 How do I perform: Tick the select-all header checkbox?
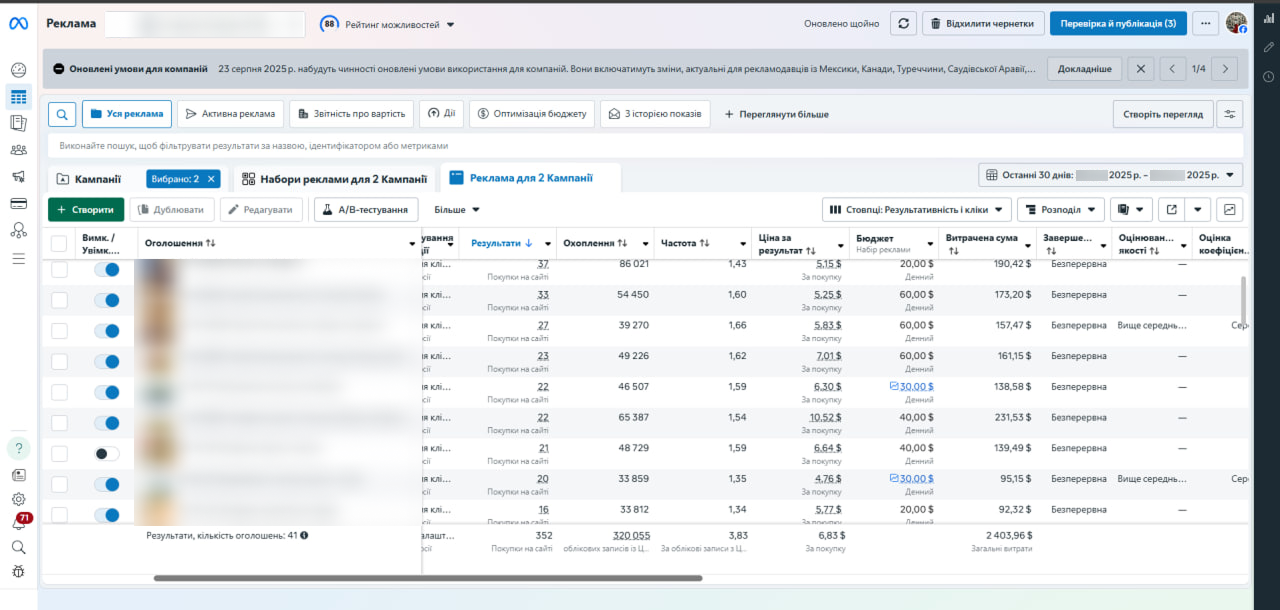(x=59, y=243)
